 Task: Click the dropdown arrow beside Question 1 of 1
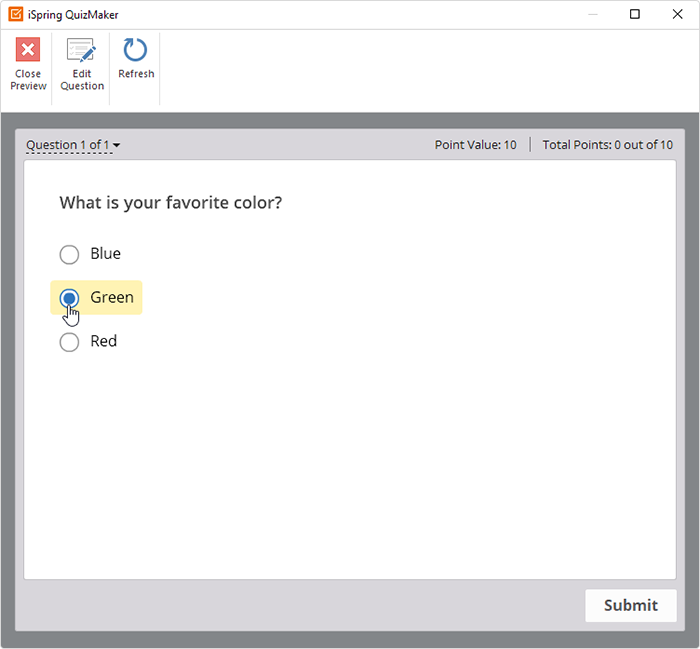[117, 145]
